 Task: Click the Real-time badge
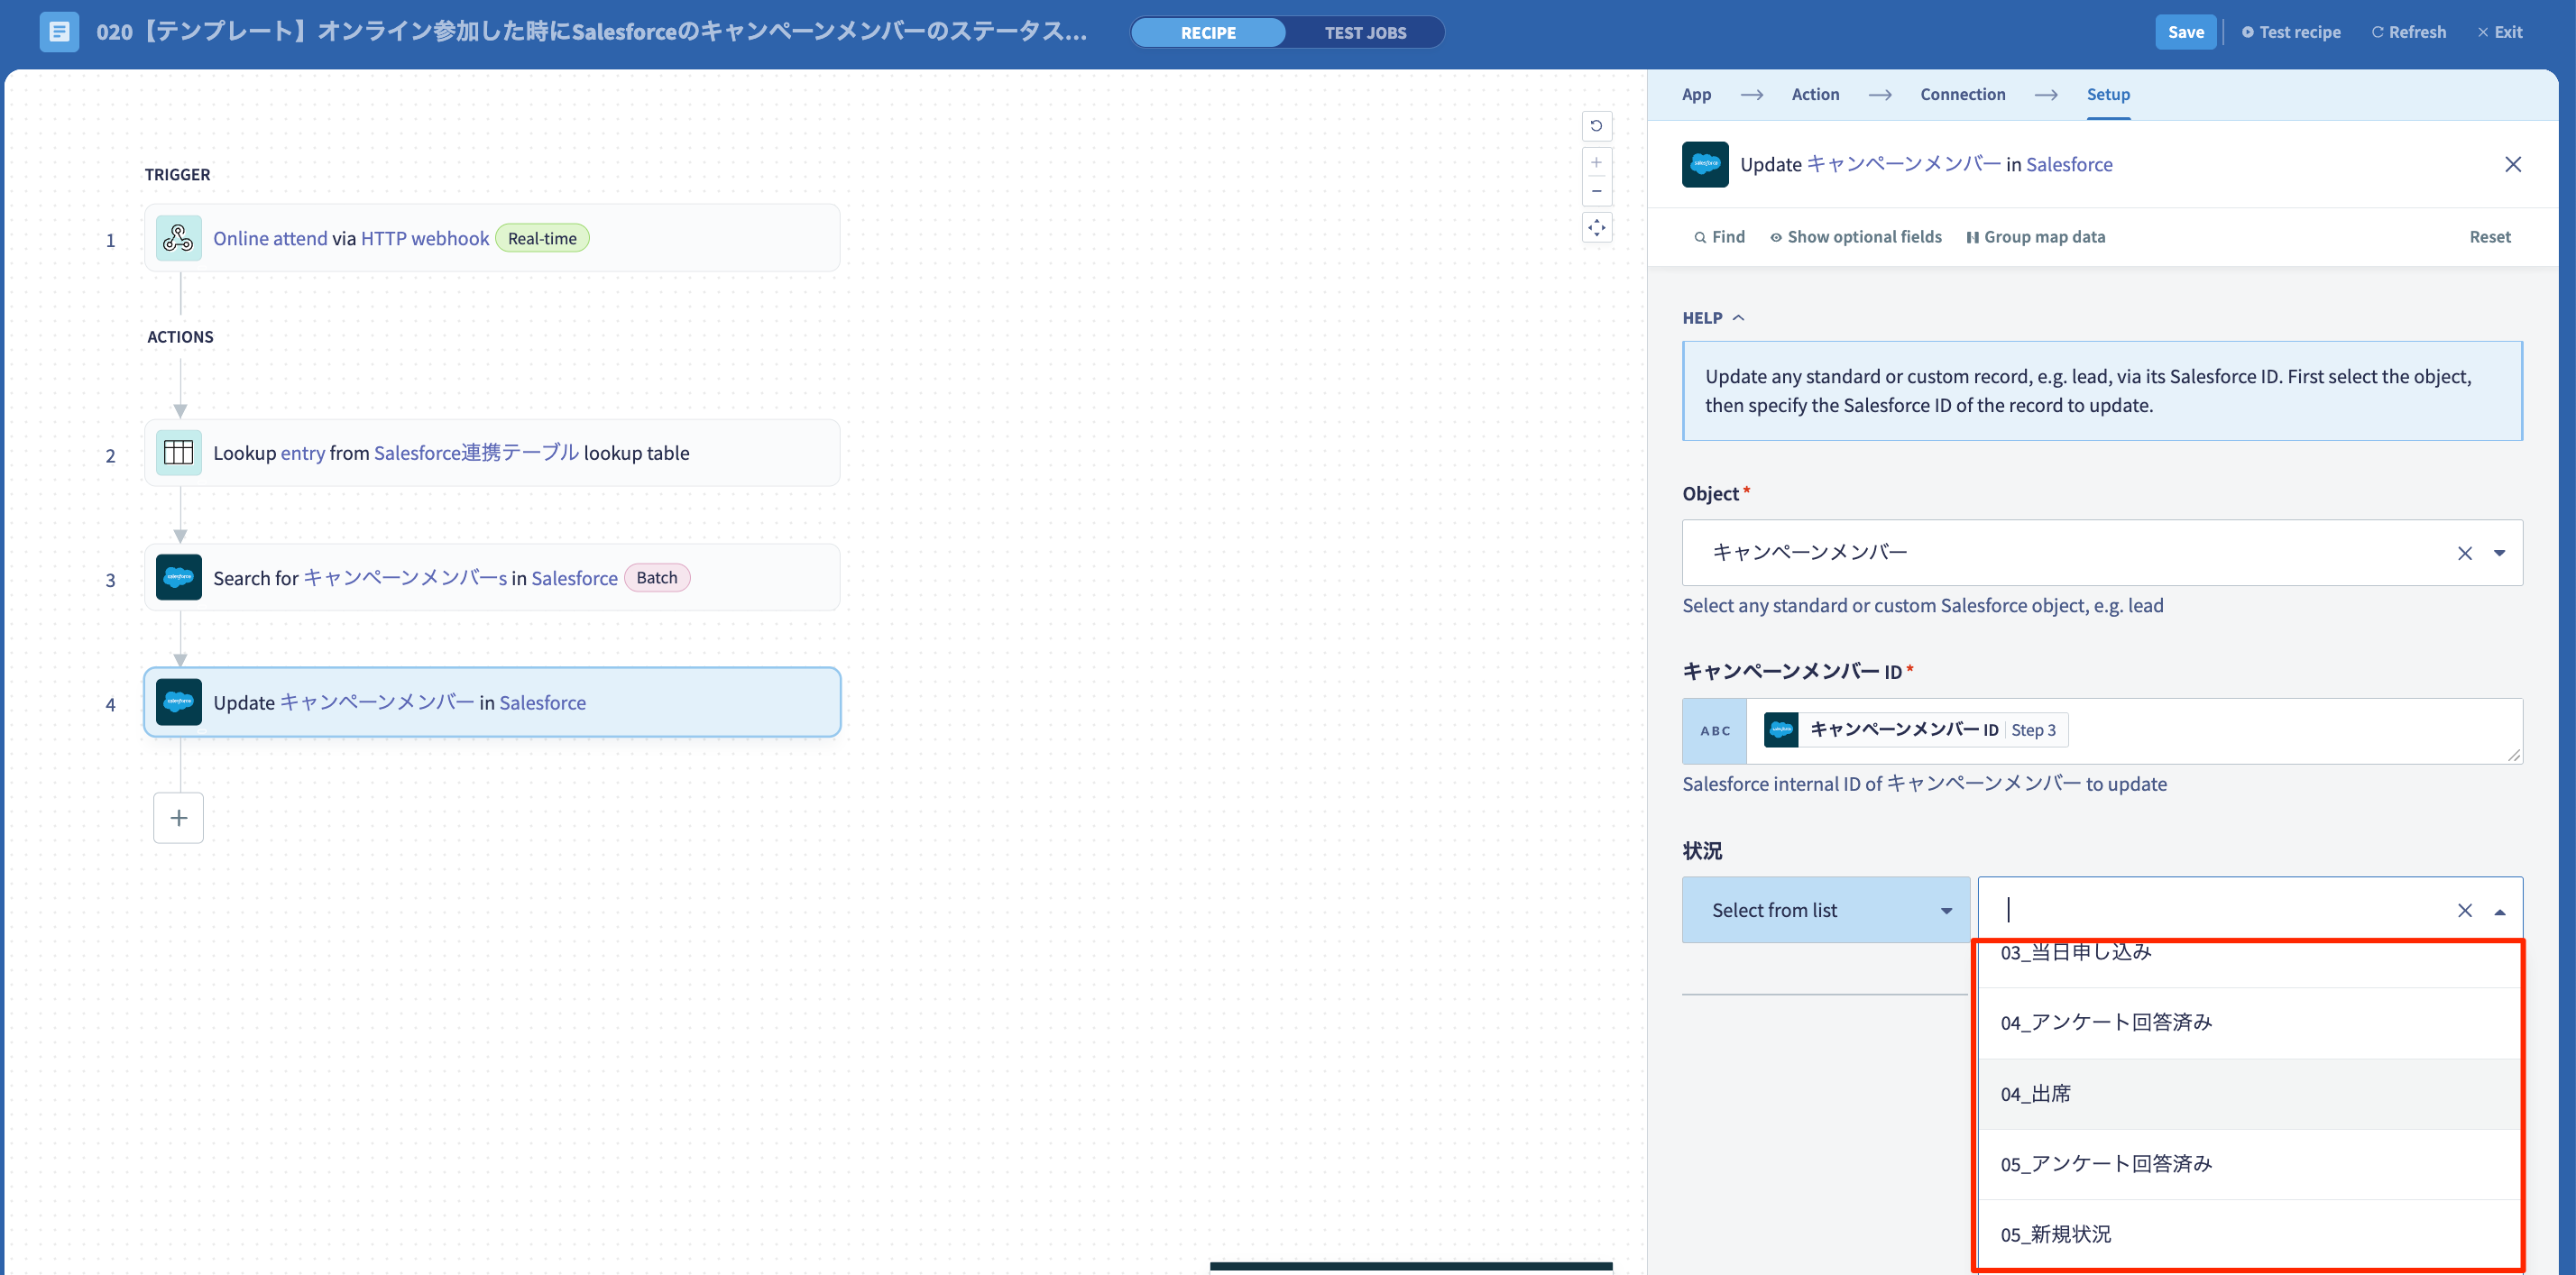pos(542,238)
